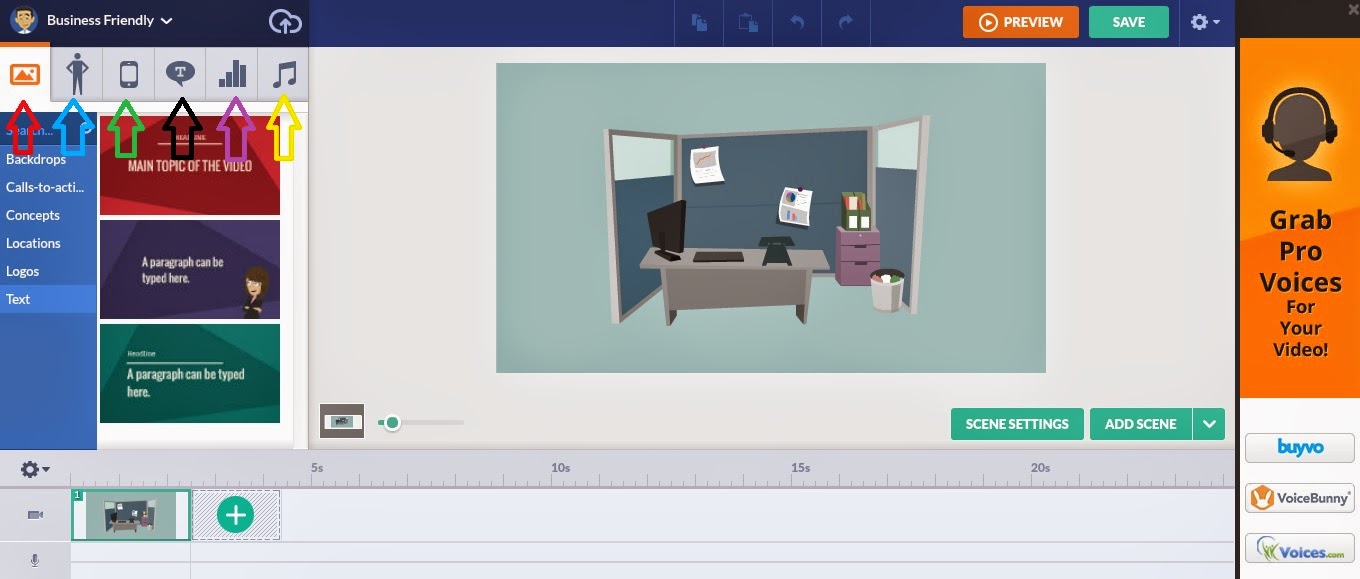The height and width of the screenshot is (579, 1360).
Task: Click the PREVIEW button
Action: [x=1021, y=22]
